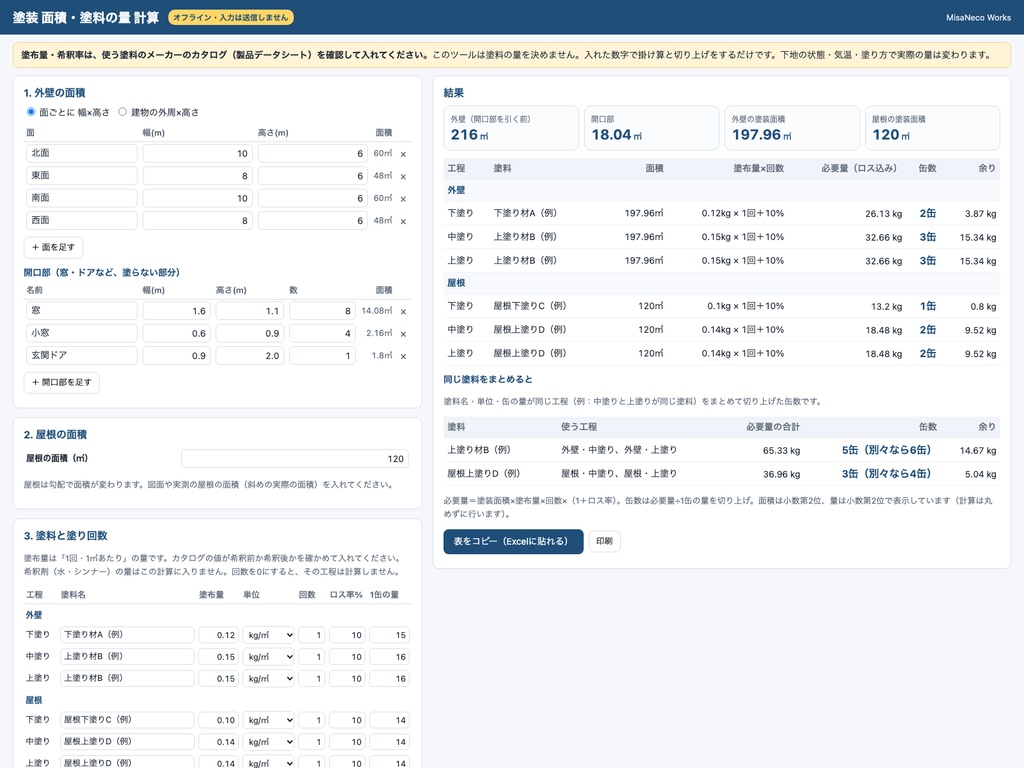1024x768 pixels.
Task: Edit the 東面 height field
Action: [313, 176]
